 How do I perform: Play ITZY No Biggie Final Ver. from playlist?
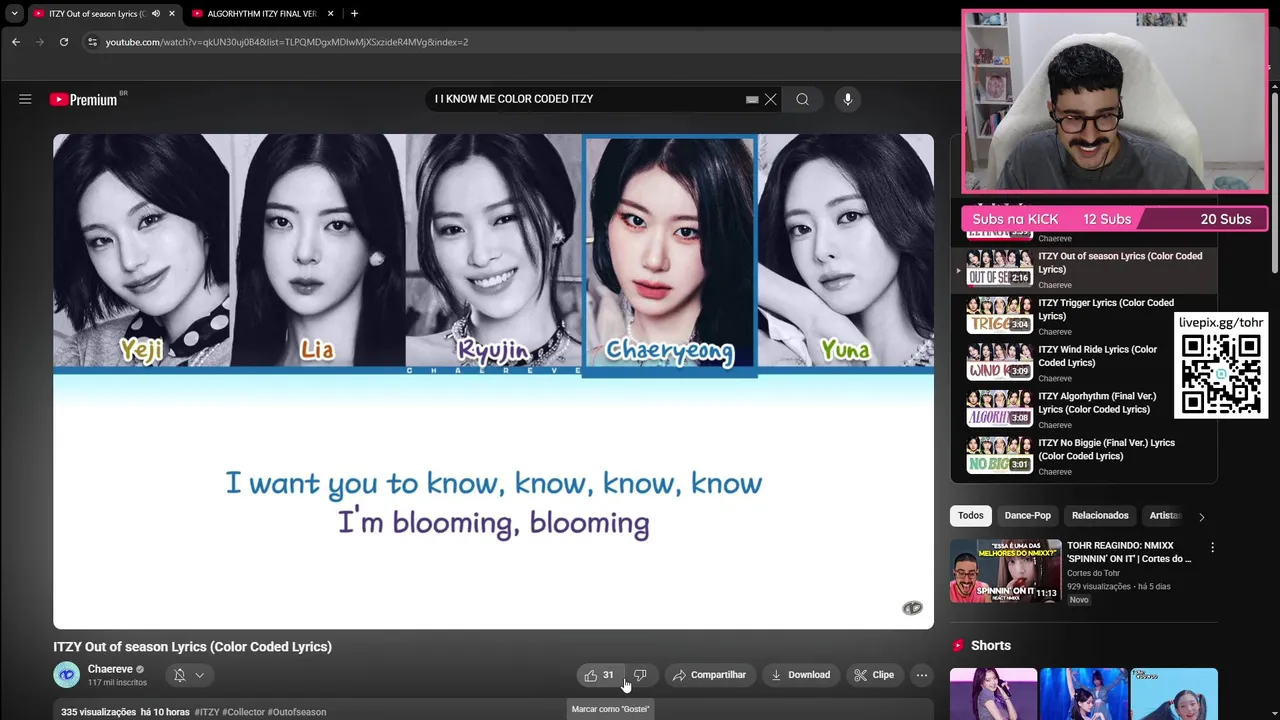pos(1085,456)
